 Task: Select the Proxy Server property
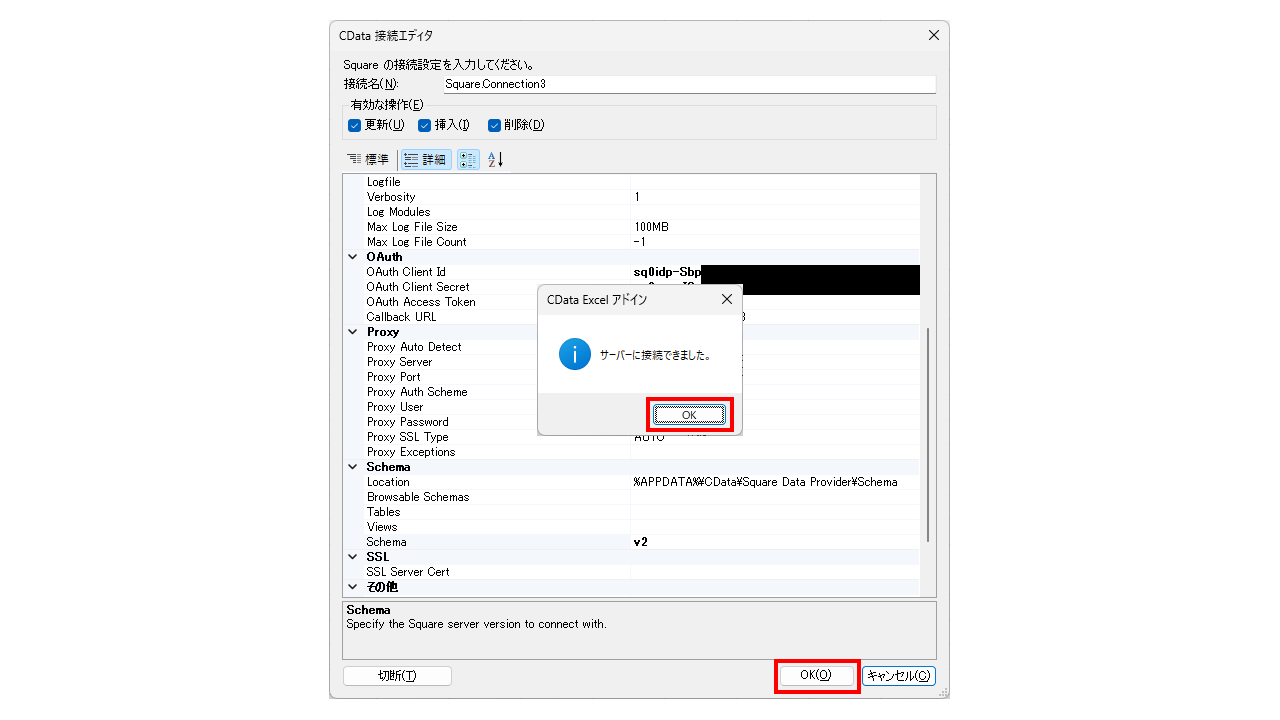click(x=399, y=362)
